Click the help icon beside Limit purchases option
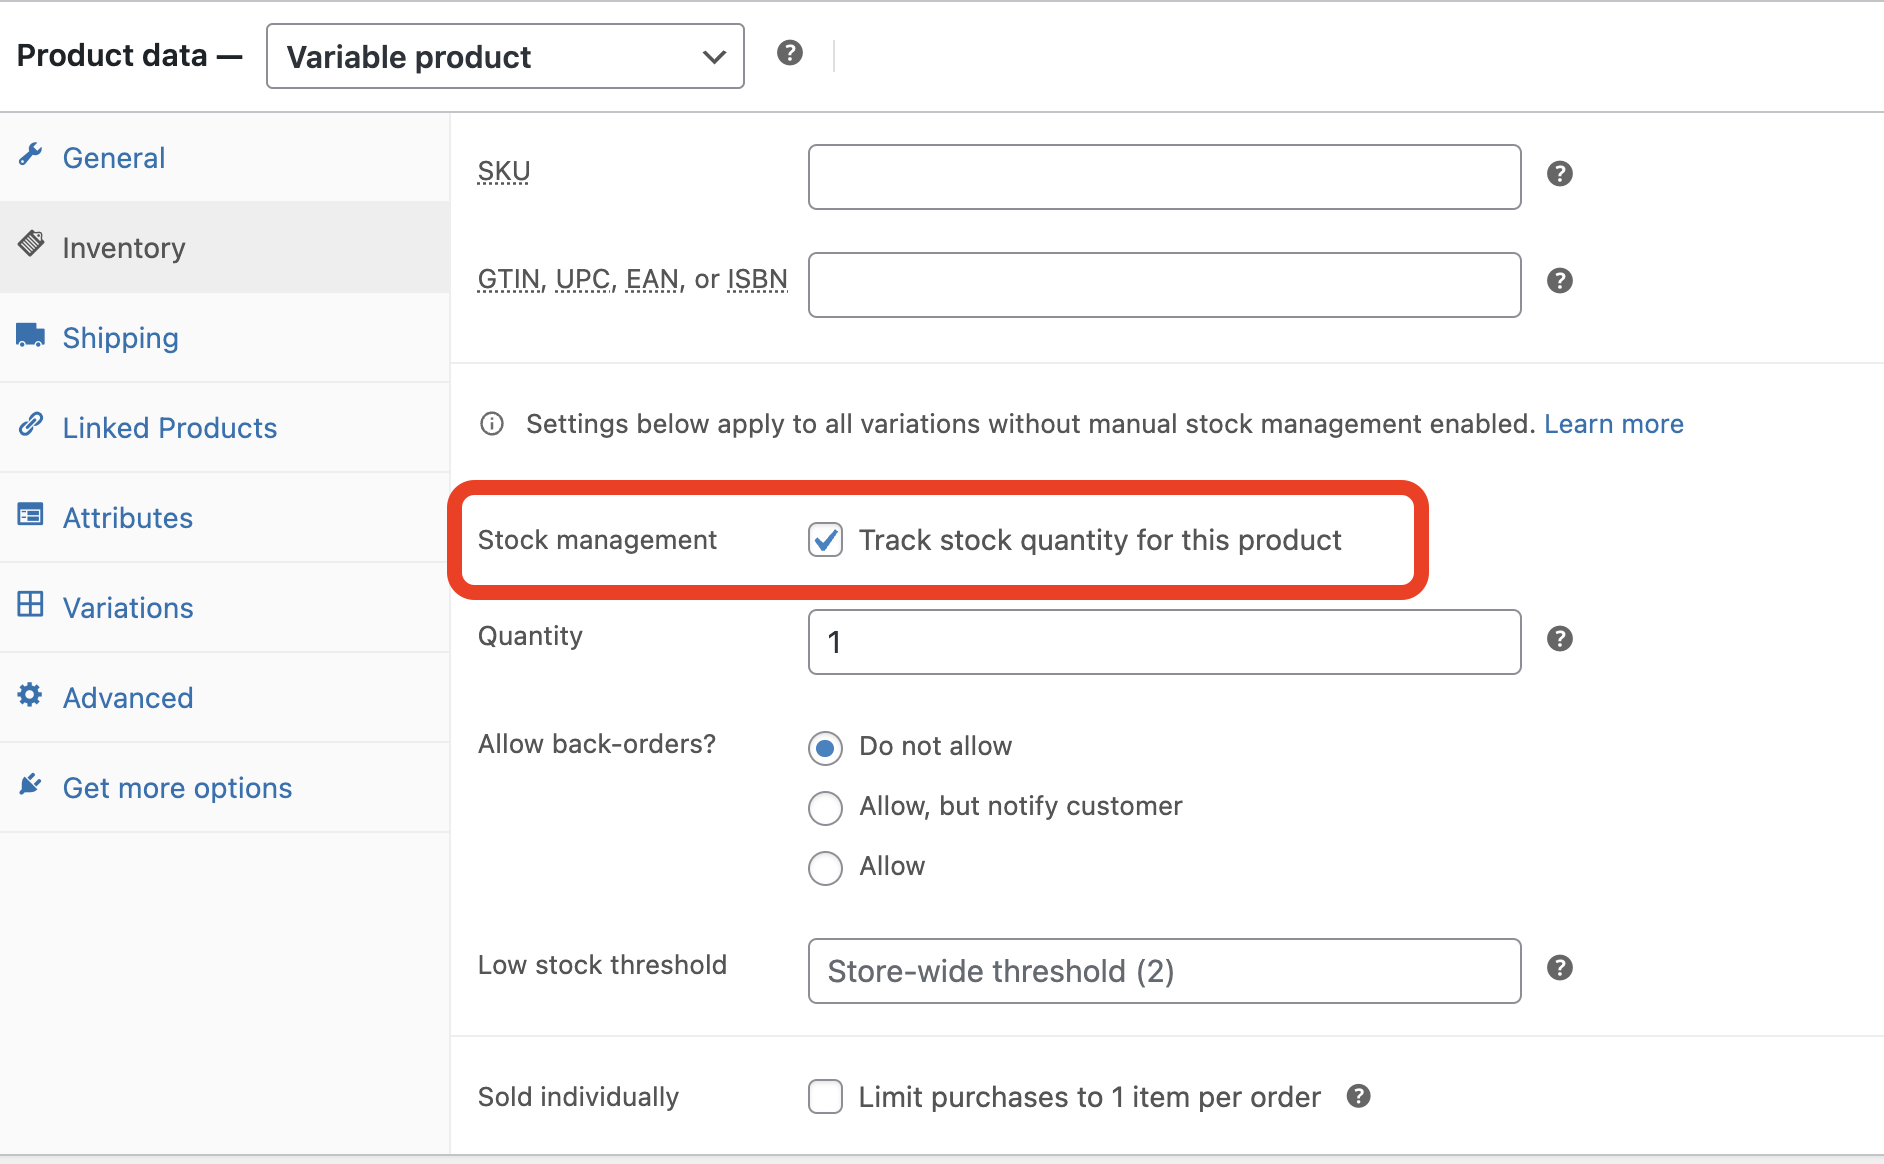This screenshot has width=1884, height=1164. coord(1358,1096)
